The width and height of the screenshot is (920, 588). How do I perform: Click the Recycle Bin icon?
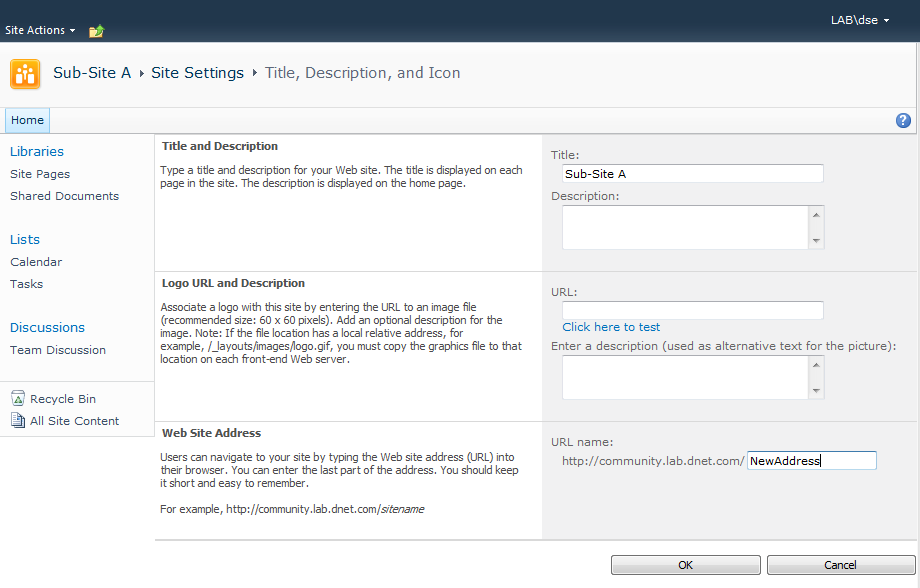pos(18,399)
